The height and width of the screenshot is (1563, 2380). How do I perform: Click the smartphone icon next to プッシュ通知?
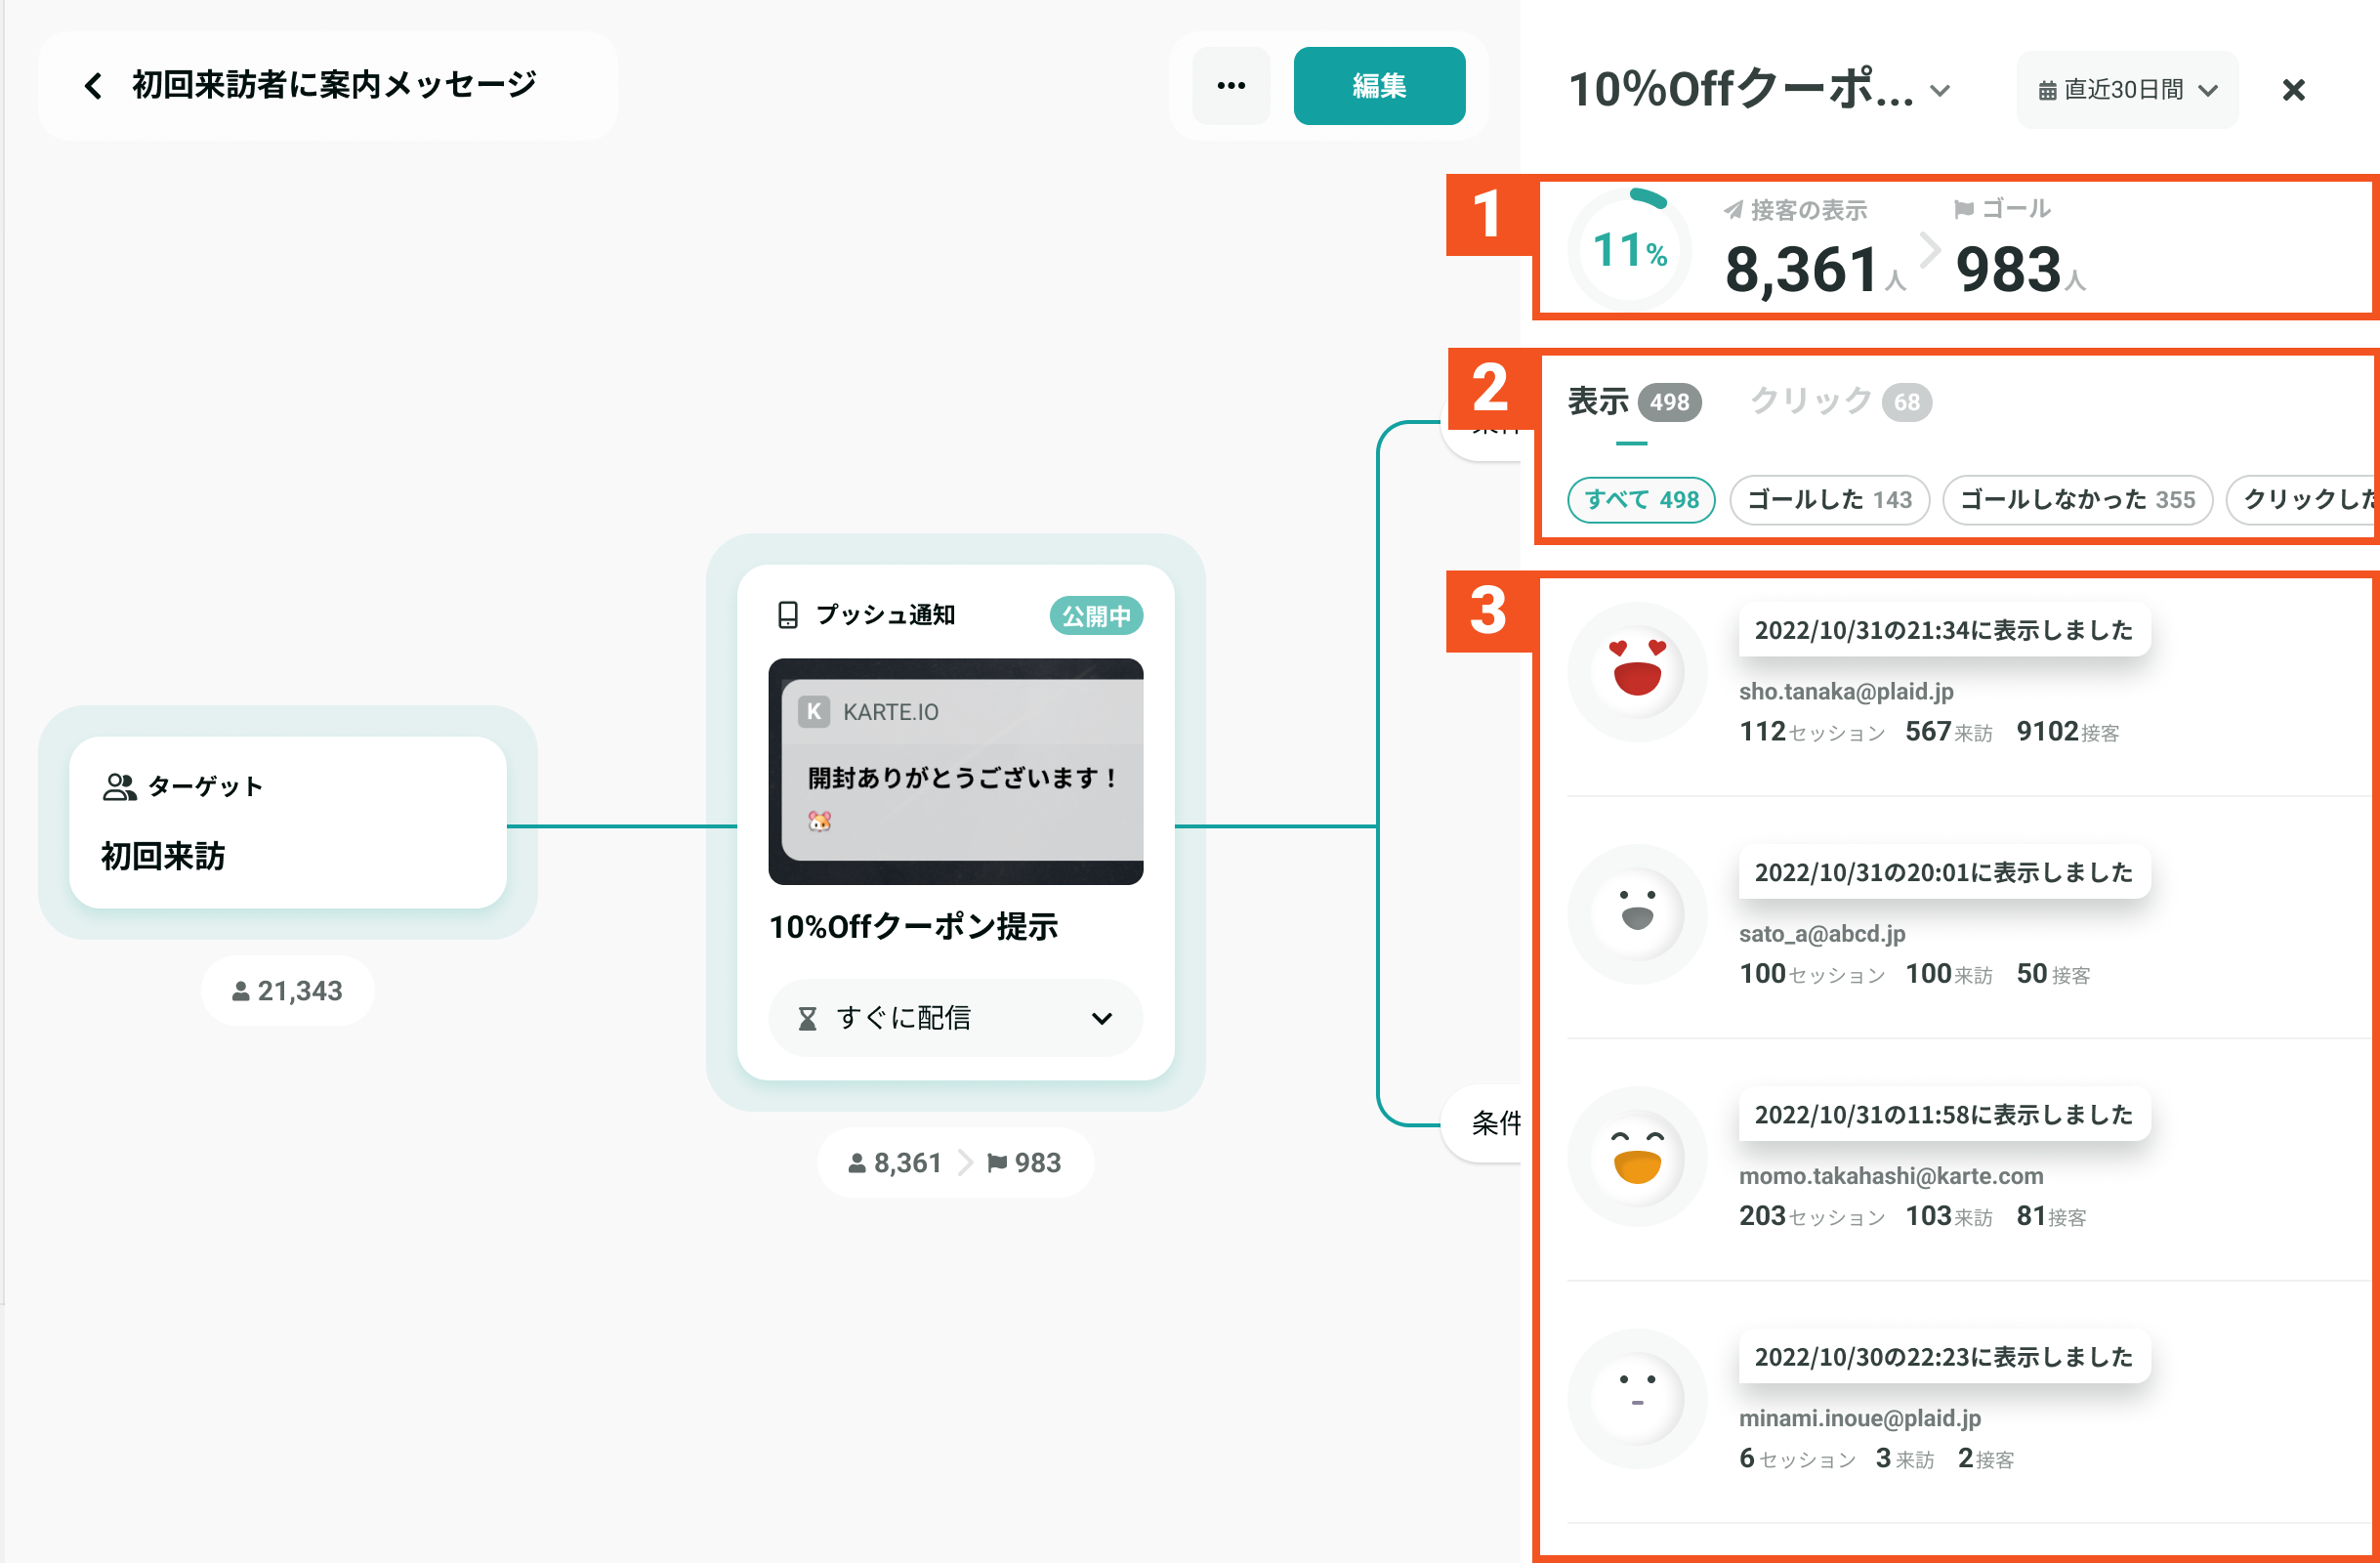point(788,615)
